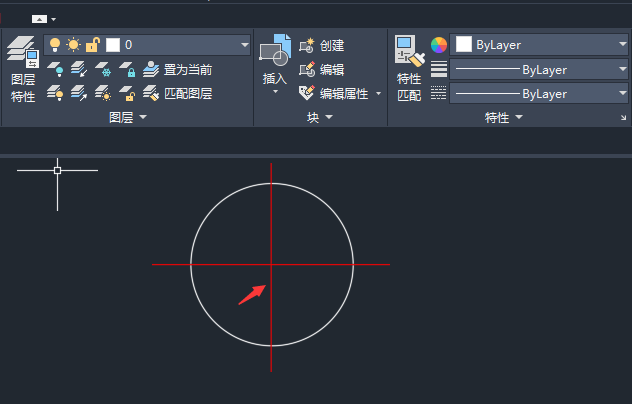Click the Thaw All Layers sun icon
This screenshot has width=632, height=404.
103,93
